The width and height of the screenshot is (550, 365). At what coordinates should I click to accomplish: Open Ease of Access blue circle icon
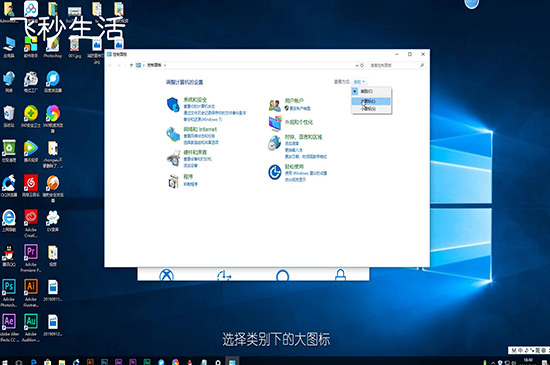[275, 172]
